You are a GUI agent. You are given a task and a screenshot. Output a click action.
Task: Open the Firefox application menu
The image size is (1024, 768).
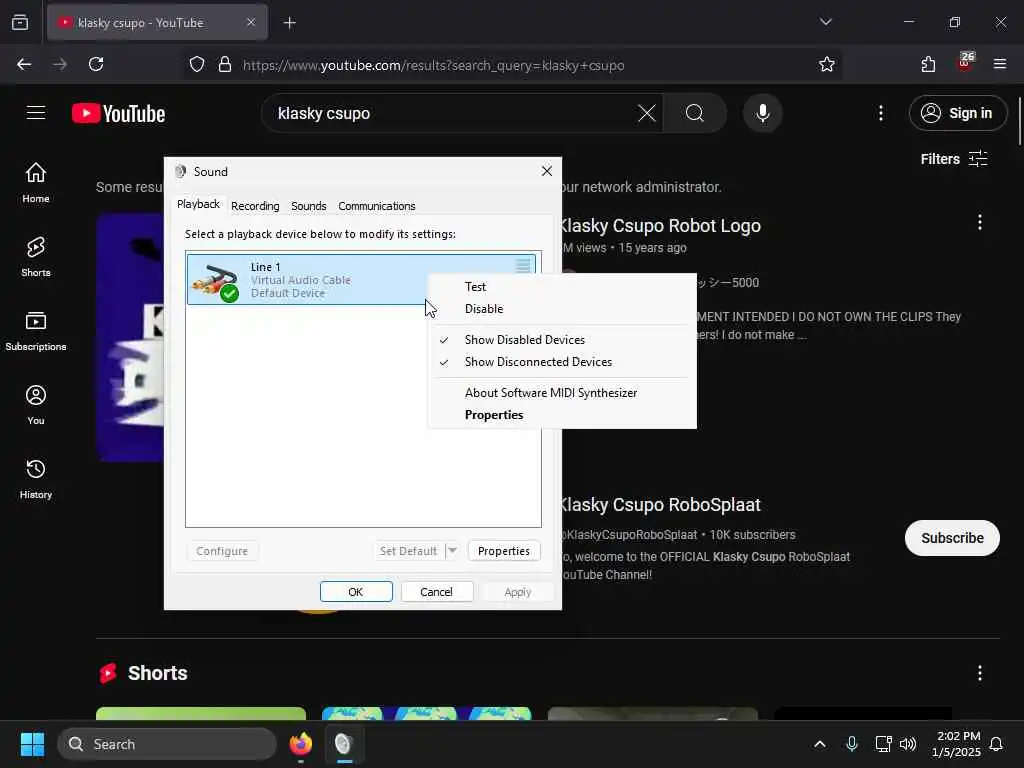point(999,64)
